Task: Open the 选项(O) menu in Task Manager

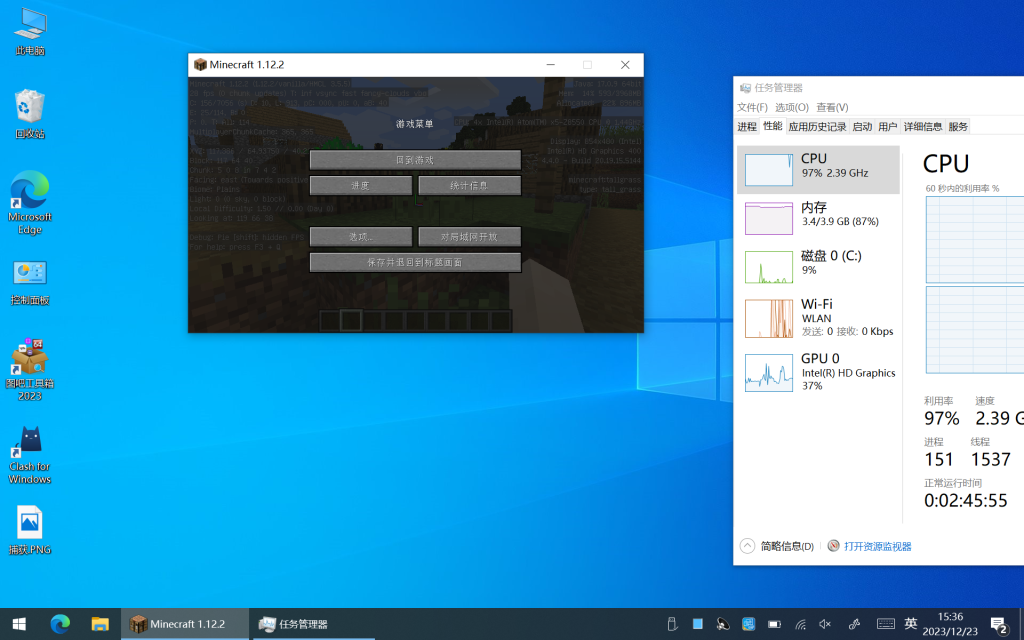Action: (792, 107)
